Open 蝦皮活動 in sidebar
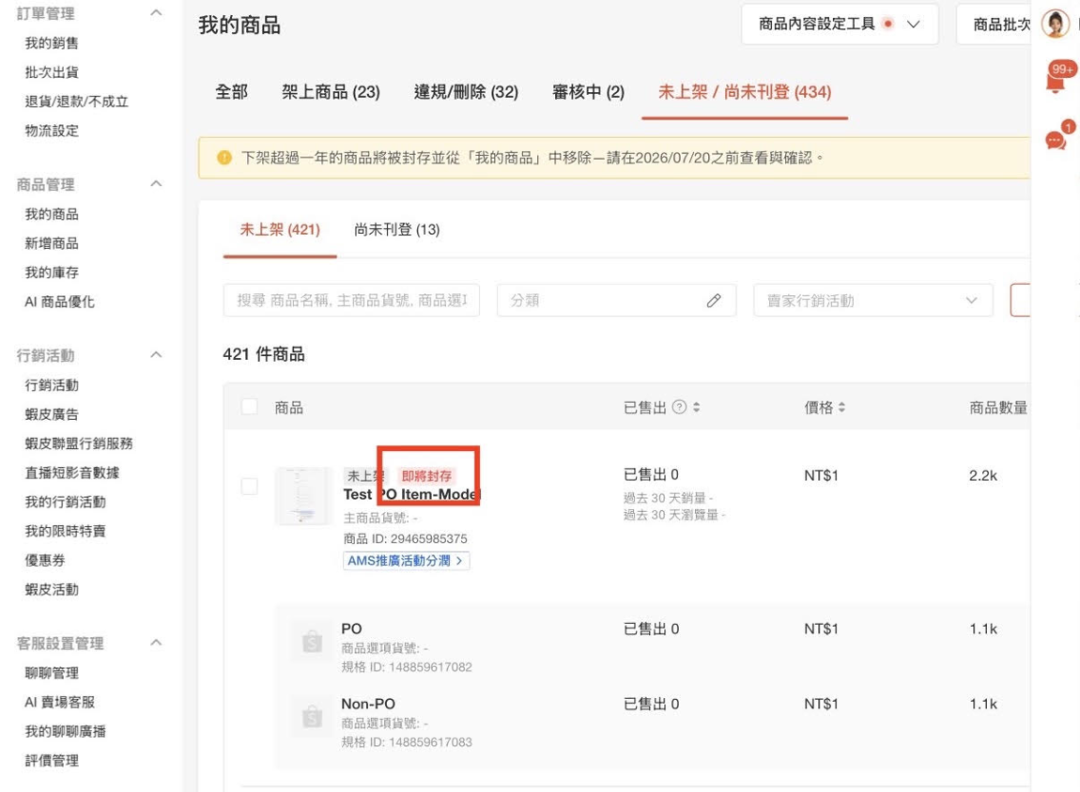 coord(52,590)
